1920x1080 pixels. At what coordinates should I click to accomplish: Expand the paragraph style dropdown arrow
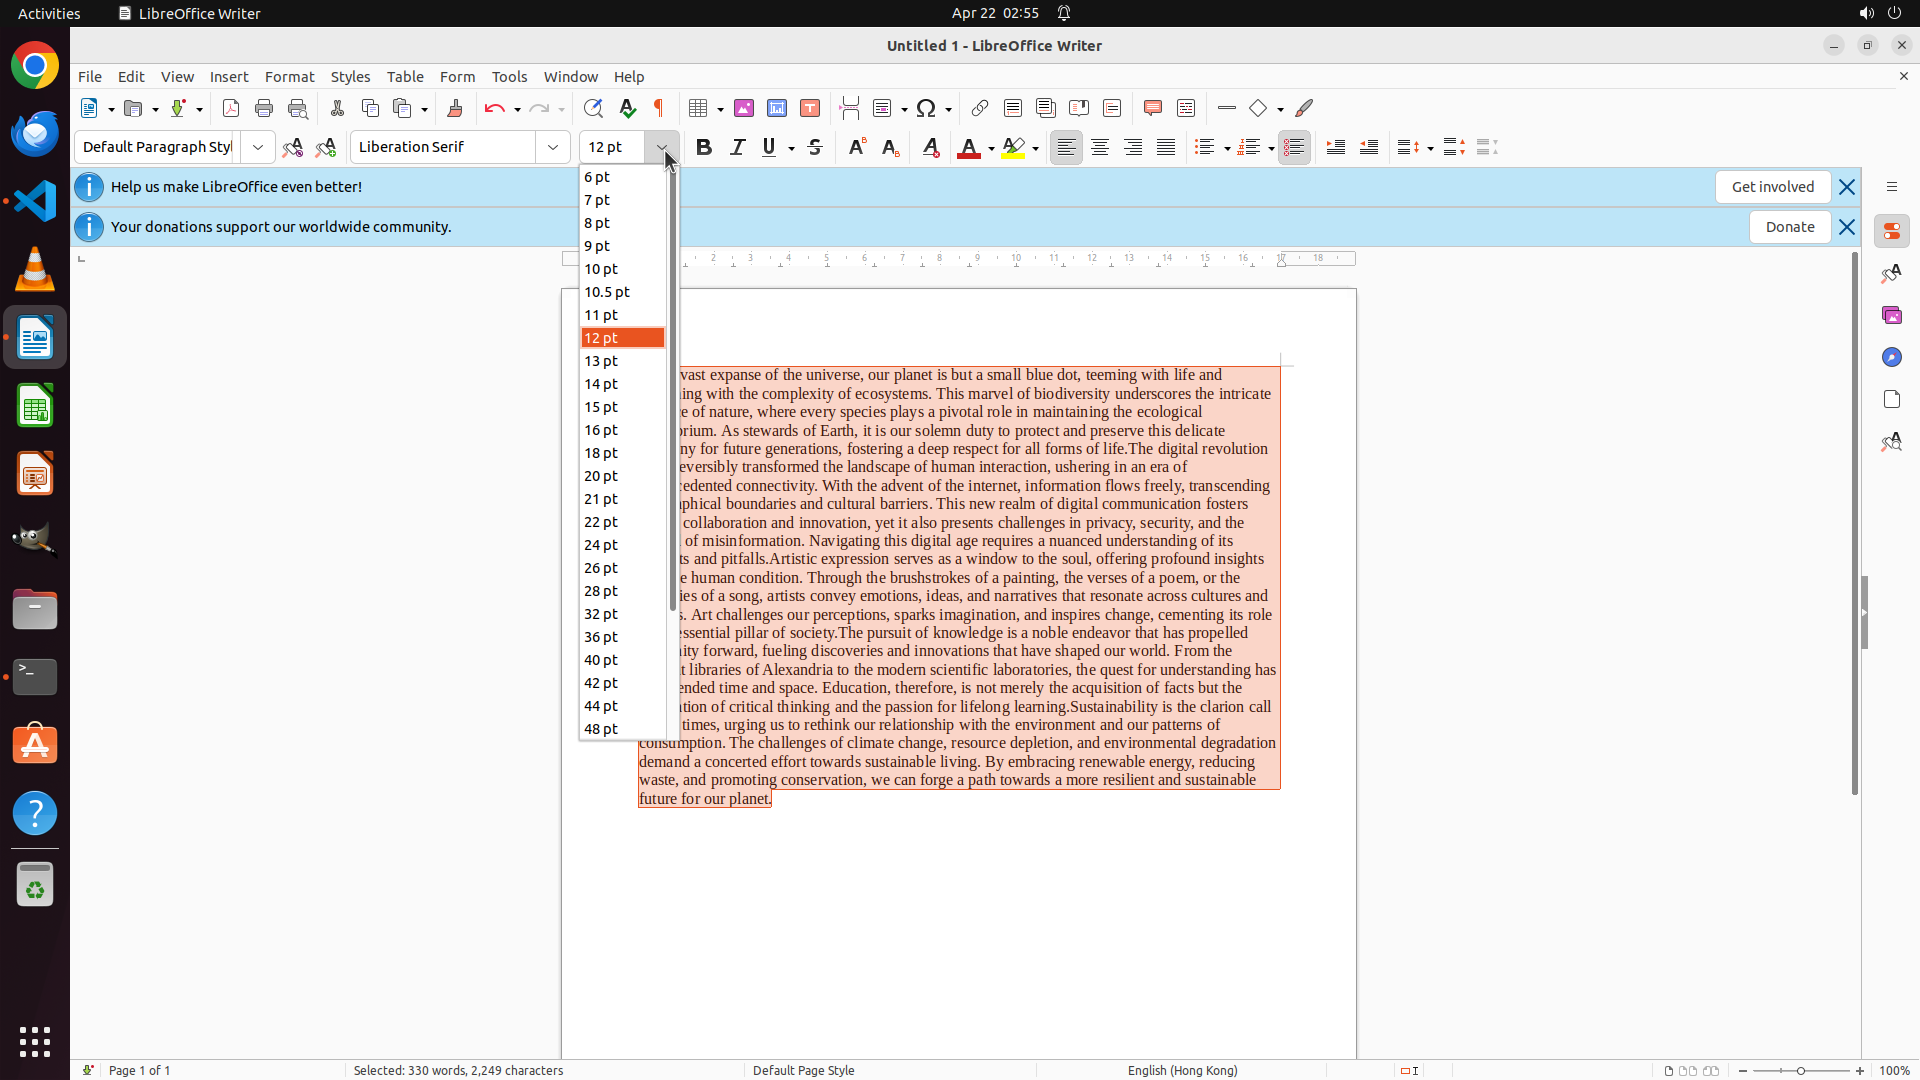[258, 147]
